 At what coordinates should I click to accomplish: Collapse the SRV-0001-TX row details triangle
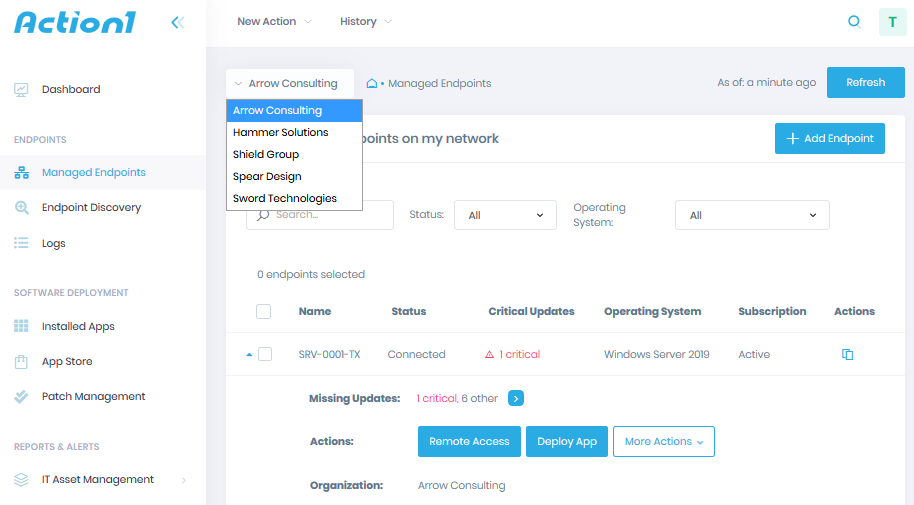click(249, 355)
